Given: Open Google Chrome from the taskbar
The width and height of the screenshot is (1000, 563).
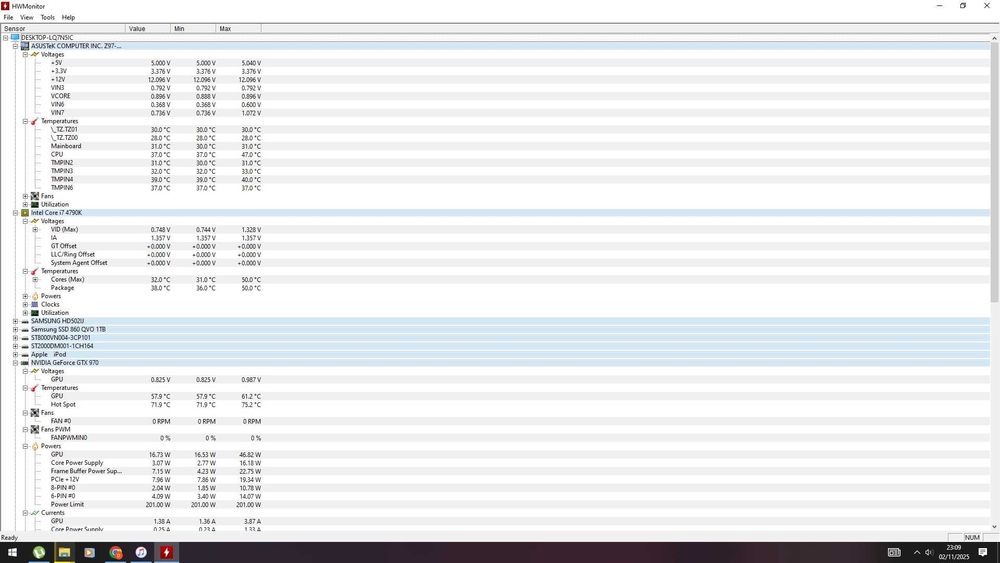Looking at the screenshot, I should pyautogui.click(x=115, y=552).
